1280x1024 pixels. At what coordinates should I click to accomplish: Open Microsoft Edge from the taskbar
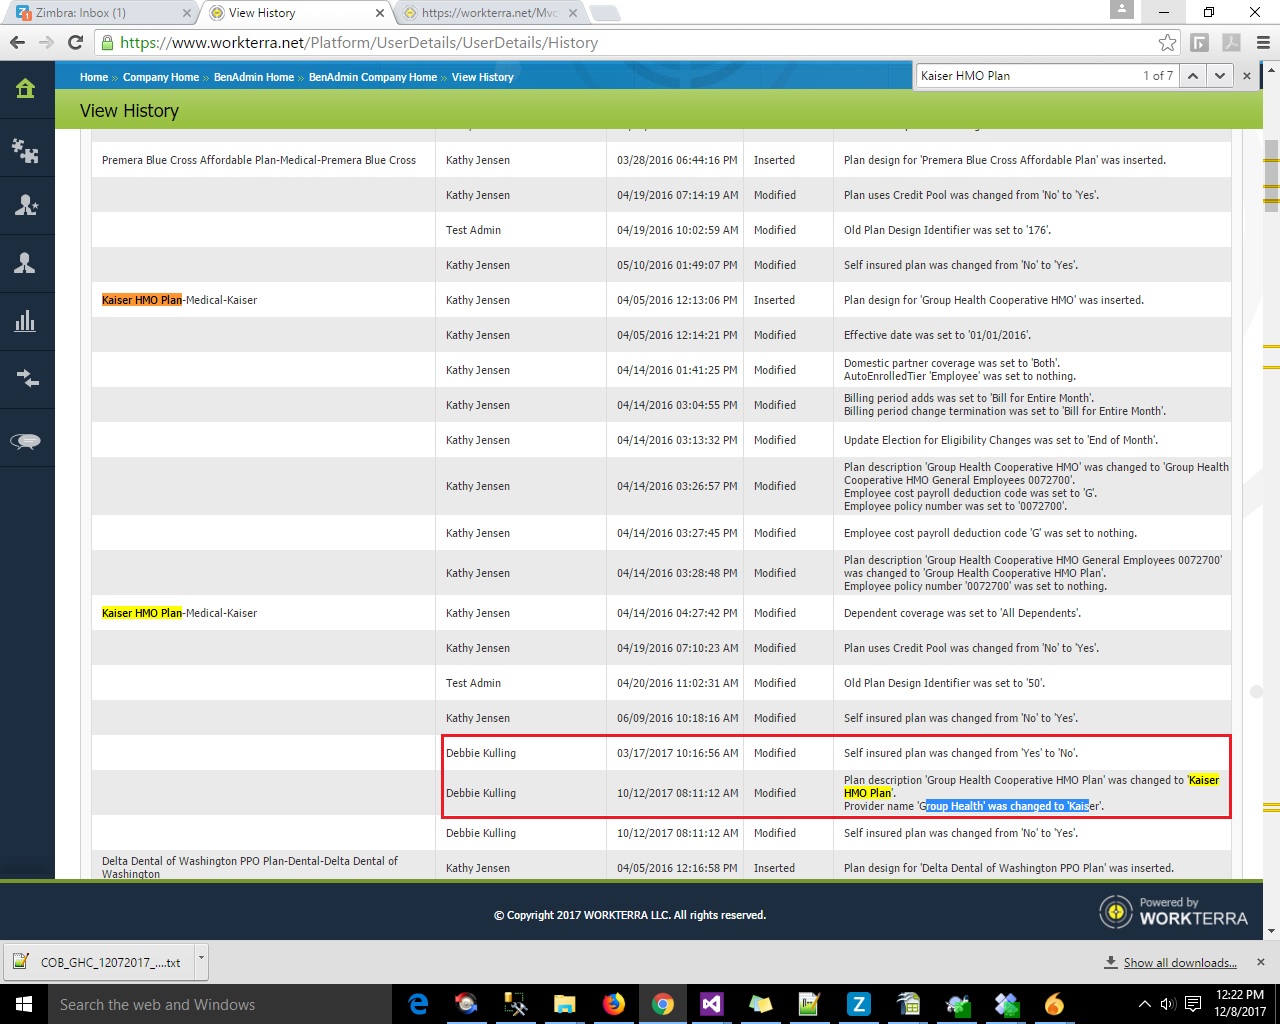click(x=418, y=1004)
